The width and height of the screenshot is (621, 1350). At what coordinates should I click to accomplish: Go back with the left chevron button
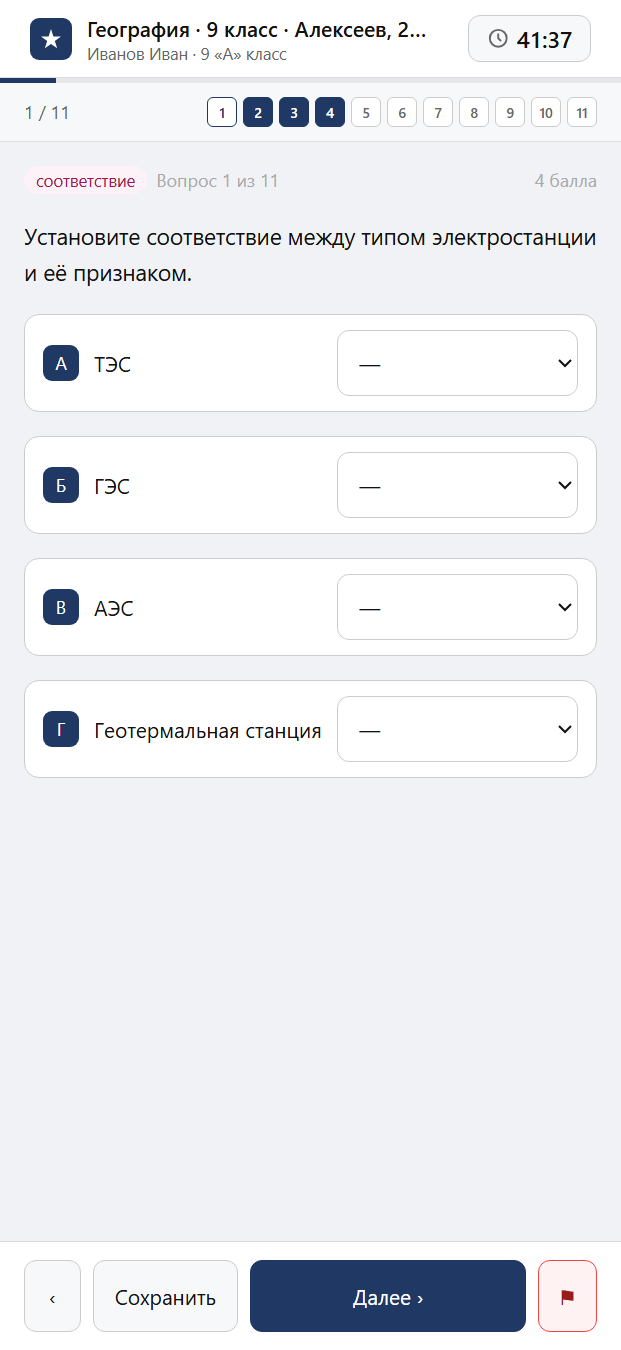[x=52, y=1296]
